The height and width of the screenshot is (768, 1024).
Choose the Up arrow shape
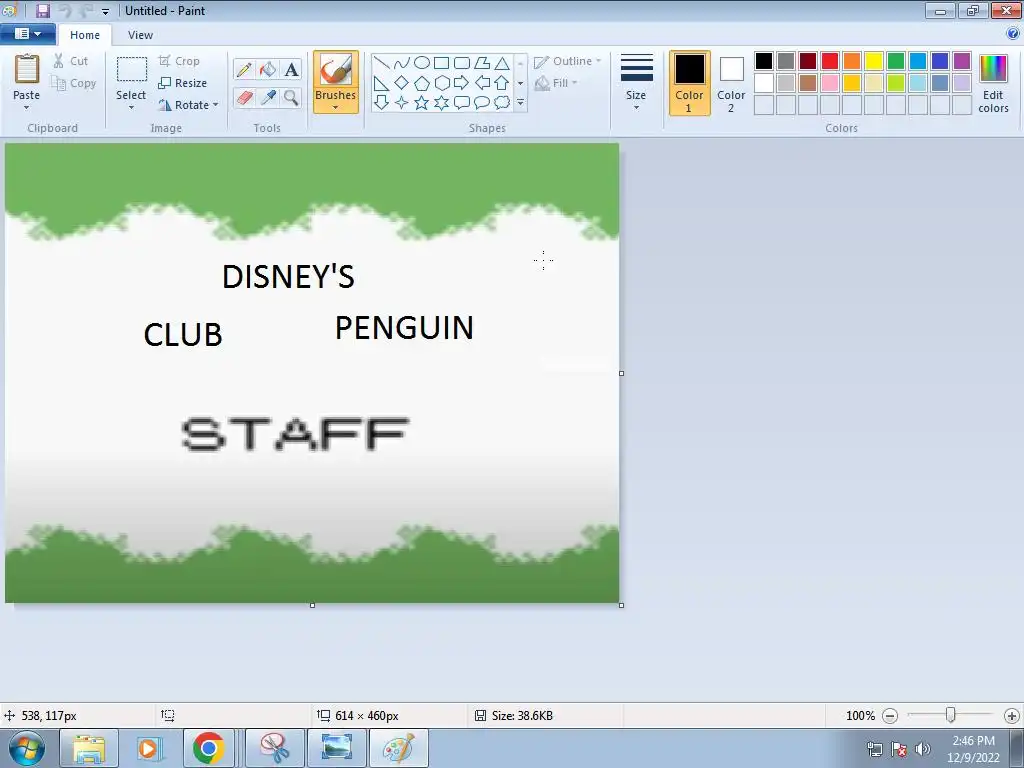[502, 83]
